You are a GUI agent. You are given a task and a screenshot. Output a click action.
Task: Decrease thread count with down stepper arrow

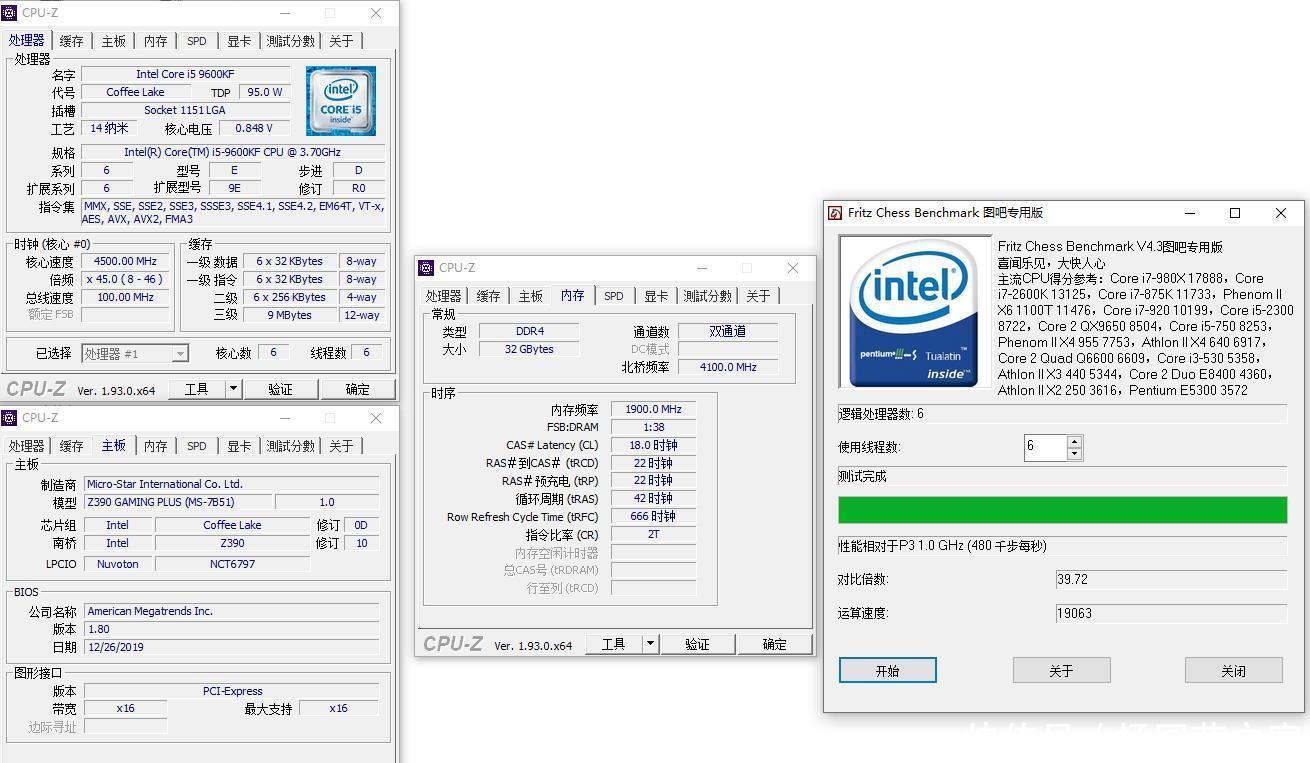(x=1075, y=454)
